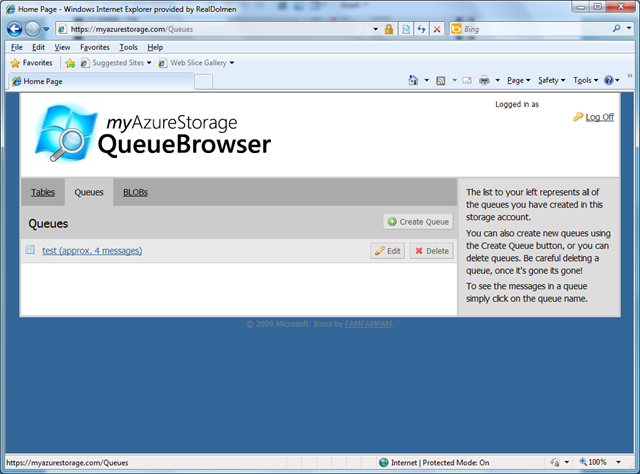Open the View menu

[62, 47]
